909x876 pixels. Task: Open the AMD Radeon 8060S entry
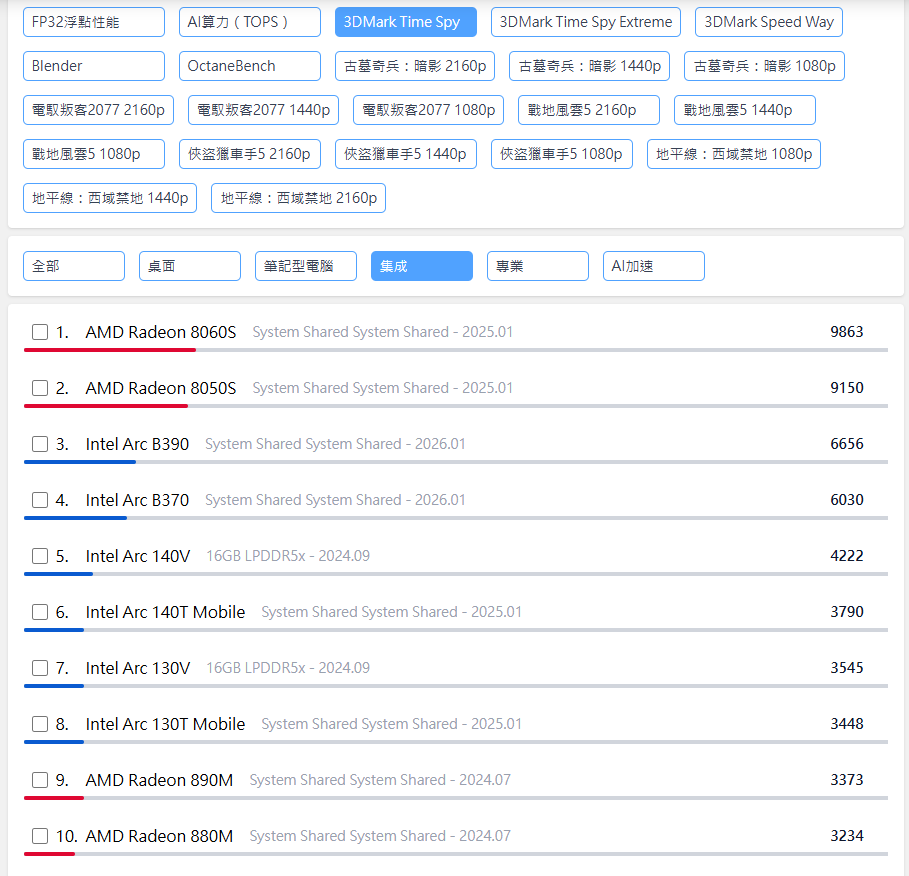coord(161,332)
